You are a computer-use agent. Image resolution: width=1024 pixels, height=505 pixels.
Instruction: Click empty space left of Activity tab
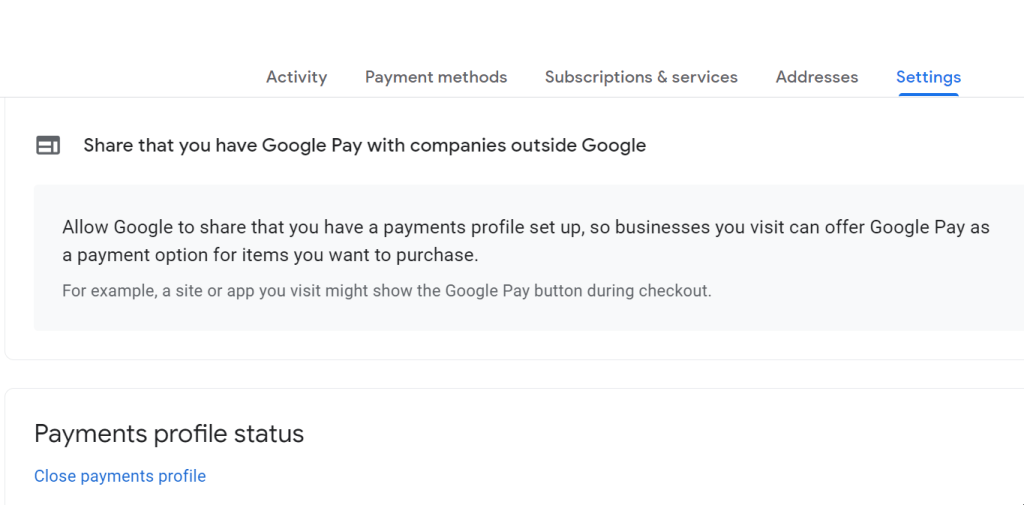point(130,77)
